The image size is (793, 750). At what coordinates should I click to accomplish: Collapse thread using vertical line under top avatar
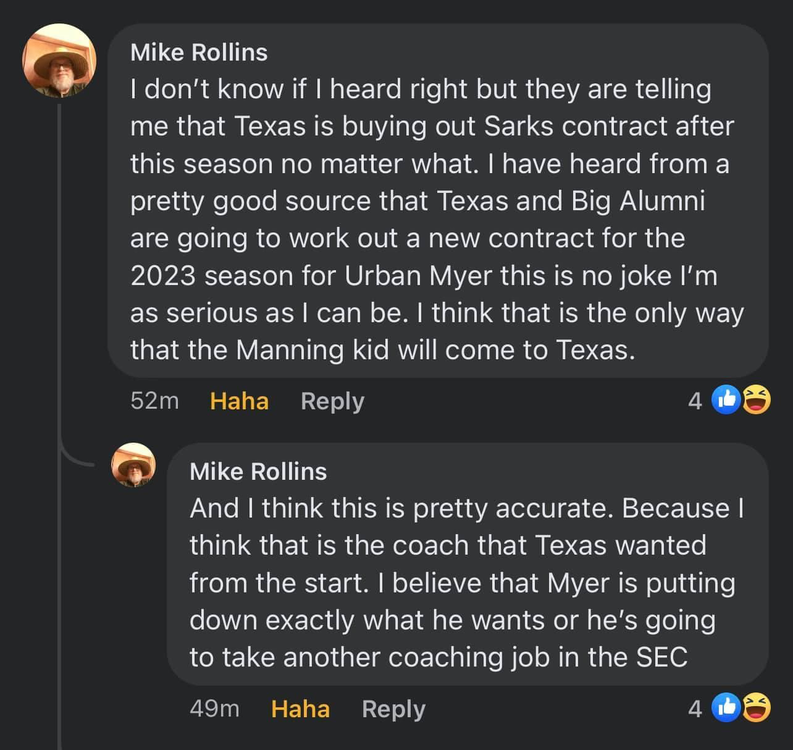[x=60, y=300]
